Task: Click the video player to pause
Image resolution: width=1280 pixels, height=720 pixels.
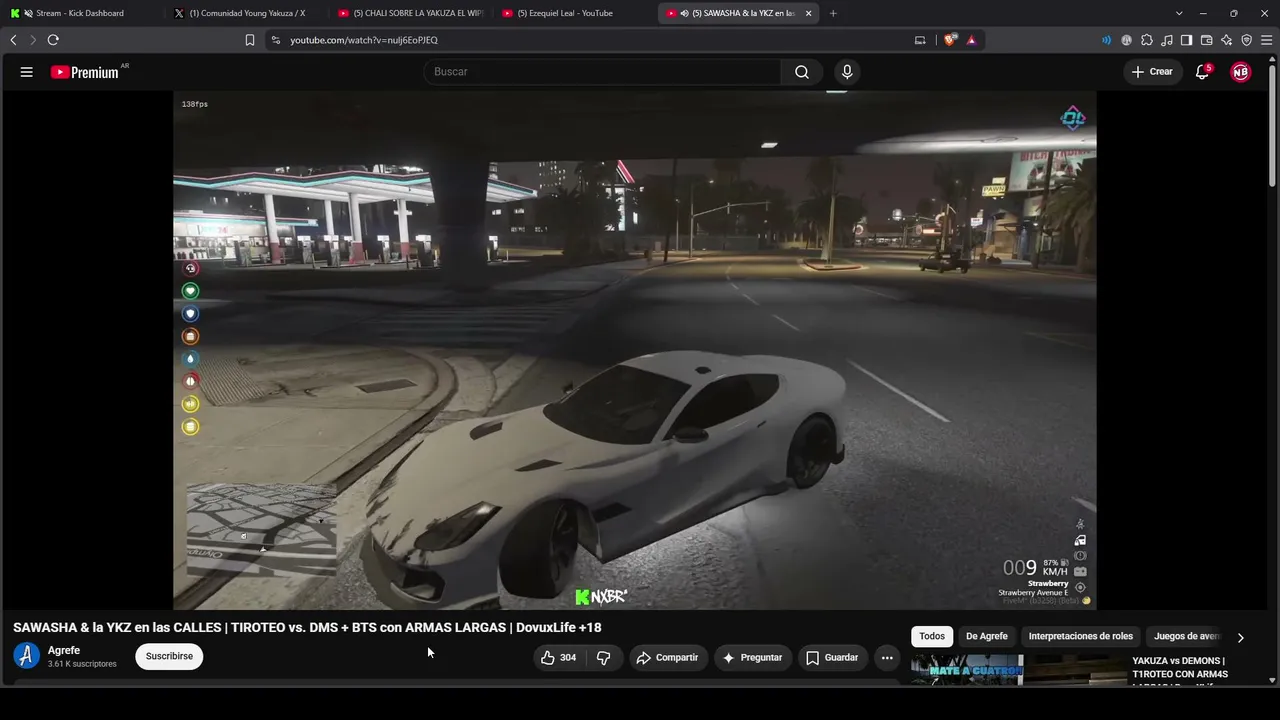Action: tap(635, 350)
